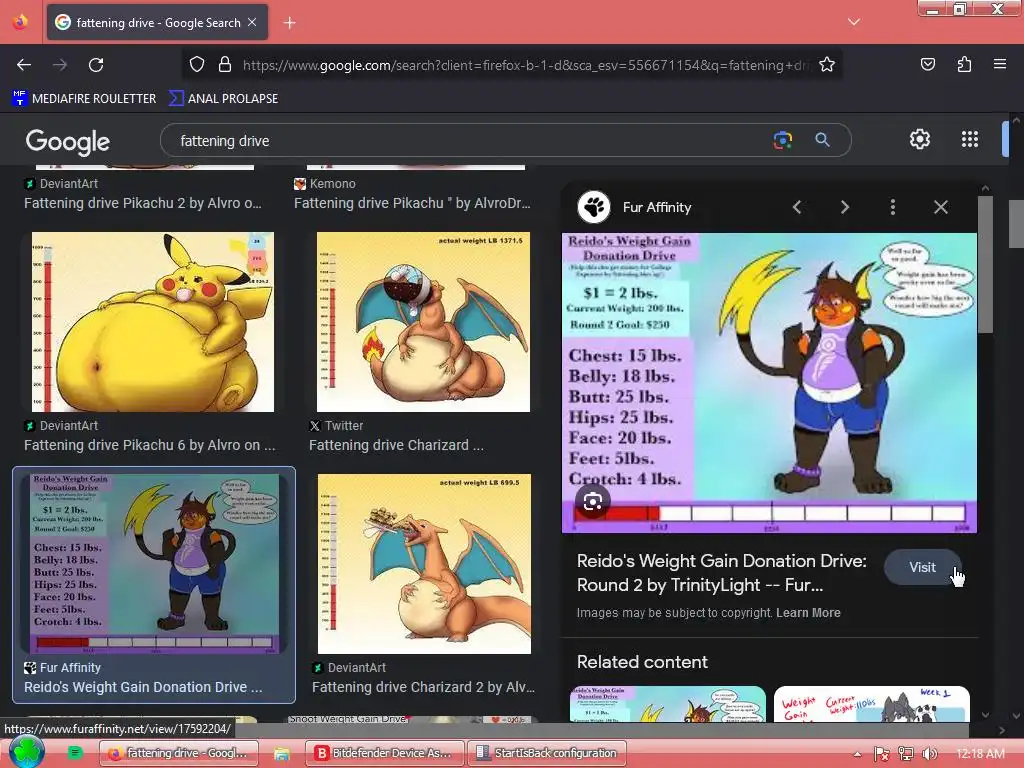Switch to StartIsBack configuration taskbar window
The height and width of the screenshot is (768, 1024).
tap(547, 753)
